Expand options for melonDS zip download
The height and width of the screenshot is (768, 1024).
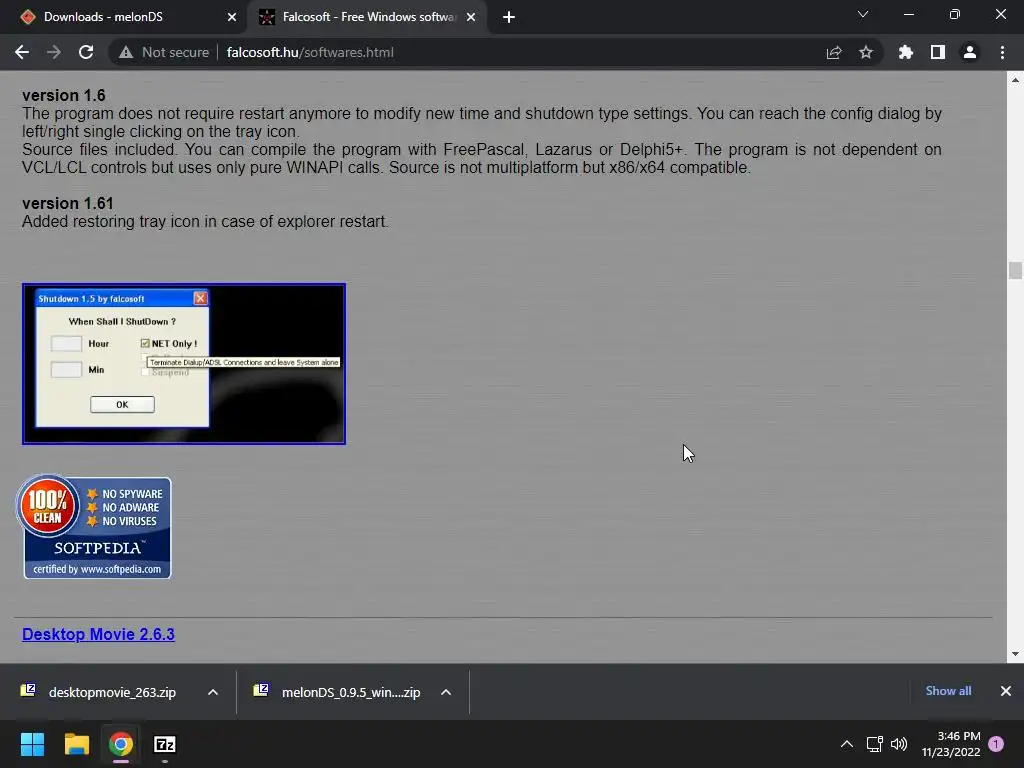tap(446, 692)
